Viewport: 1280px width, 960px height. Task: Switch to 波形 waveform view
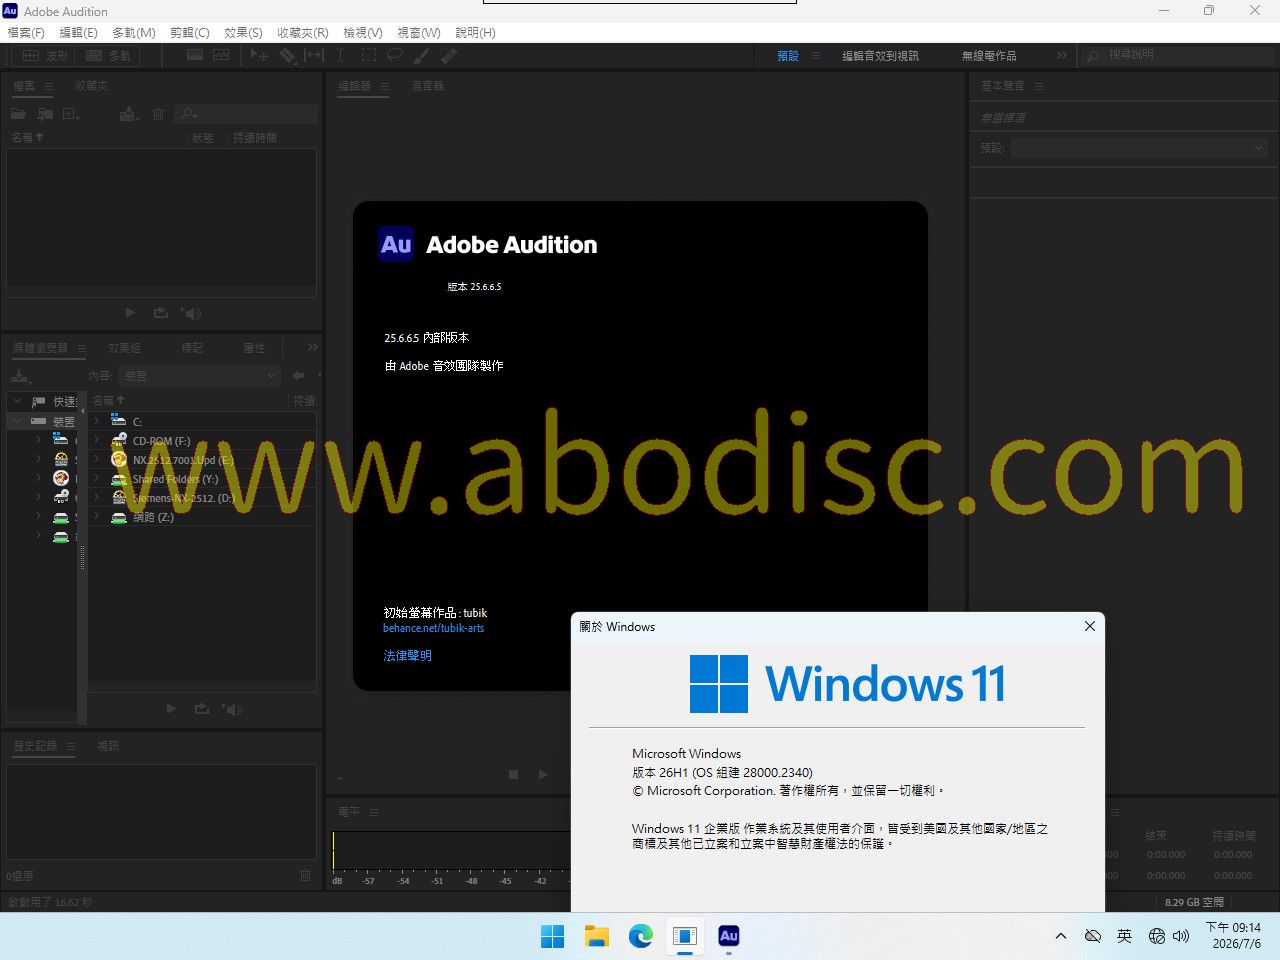point(45,56)
